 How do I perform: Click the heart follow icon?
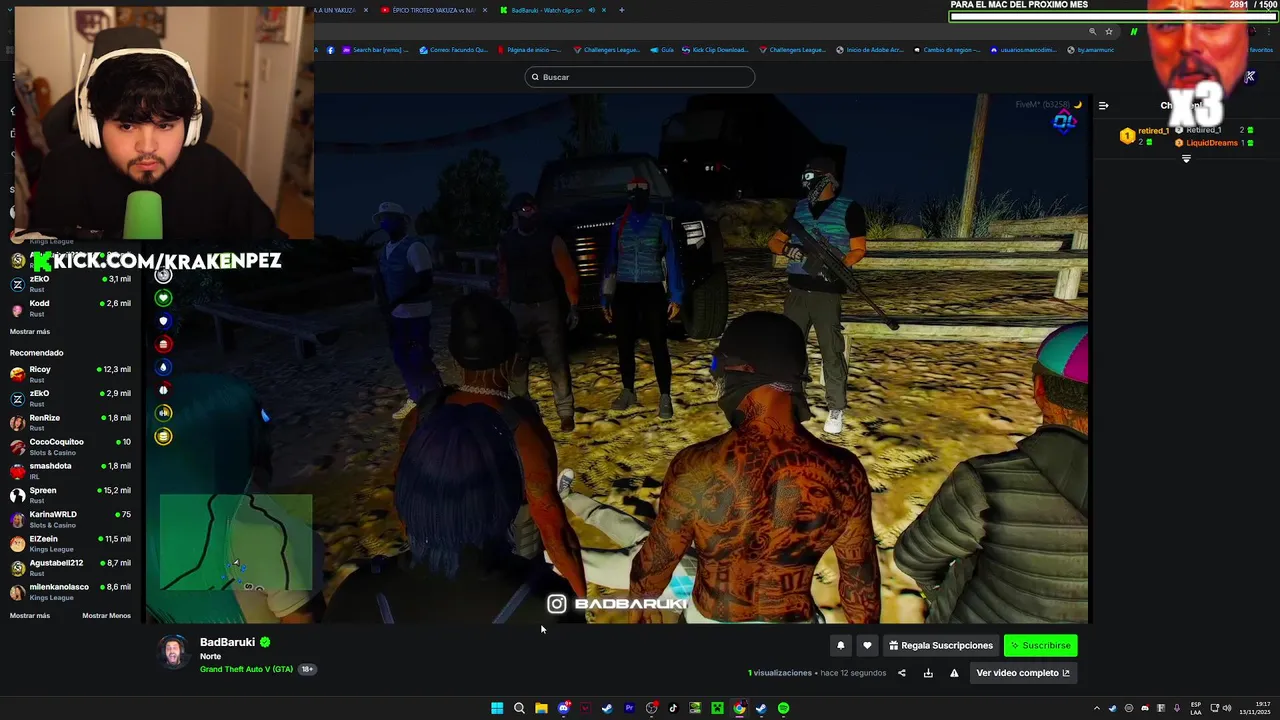click(x=867, y=645)
